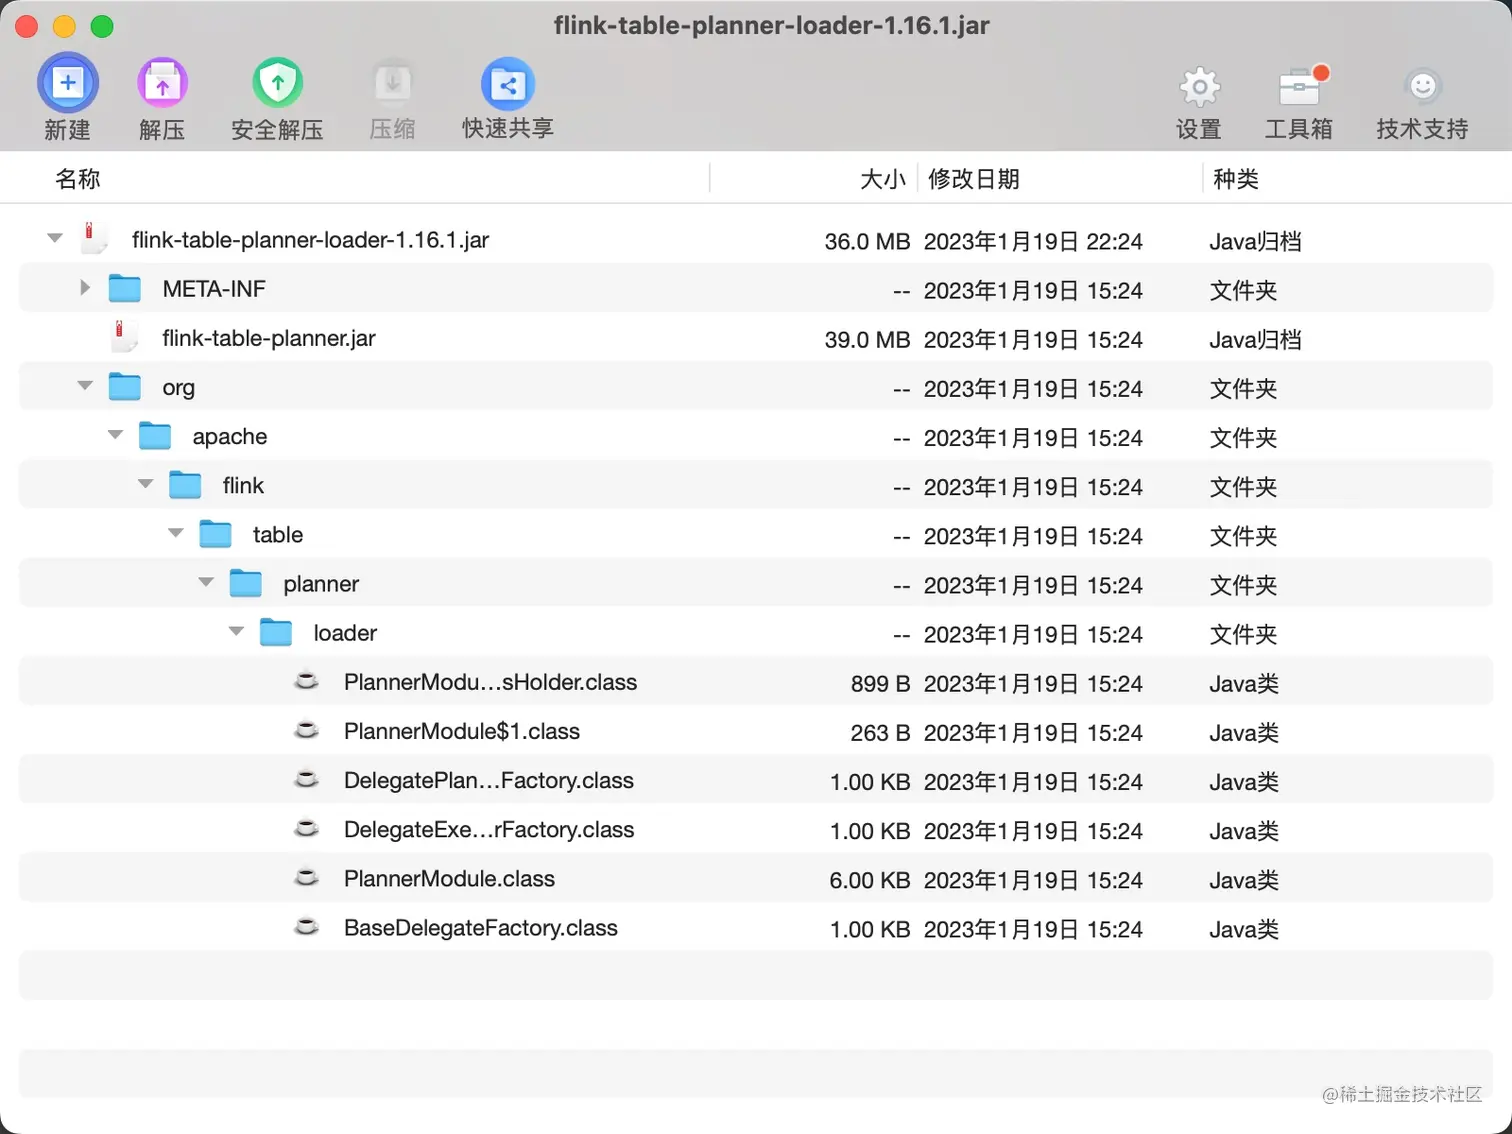1512x1134 pixels.
Task: Click the archive icon of flink-table-planner.jar
Action: [122, 338]
